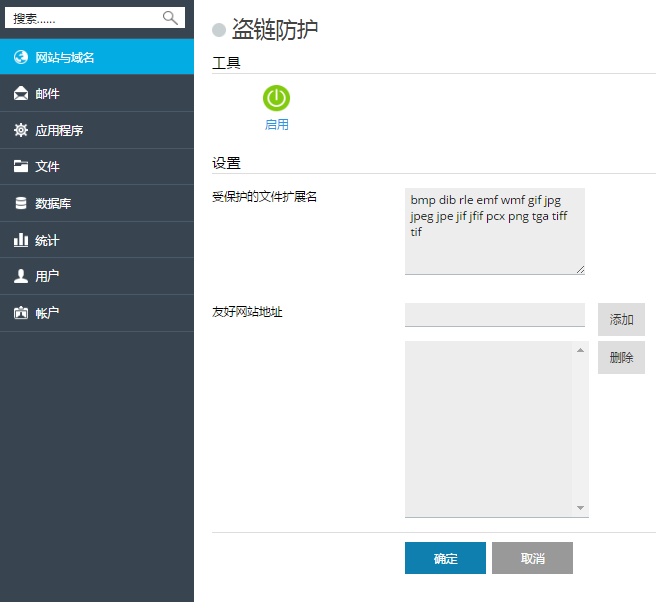Open the 网站与域名 menu item
Screen dimensions: 656x602
click(x=97, y=57)
